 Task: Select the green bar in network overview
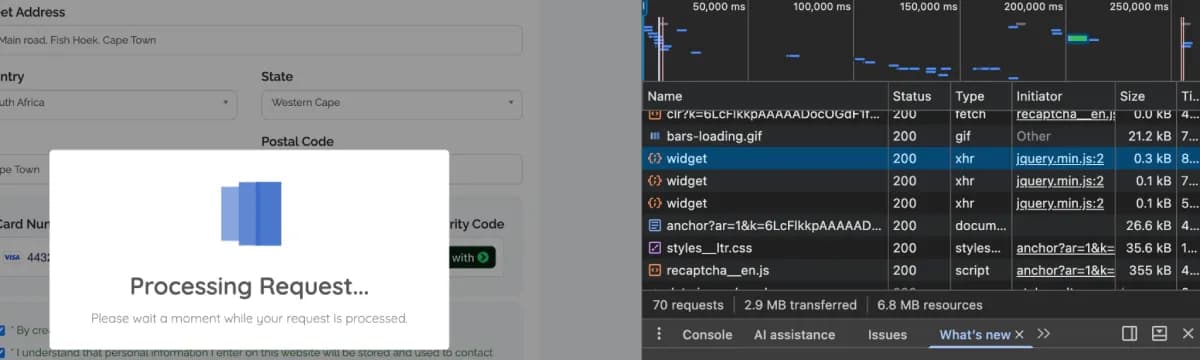(x=1077, y=39)
